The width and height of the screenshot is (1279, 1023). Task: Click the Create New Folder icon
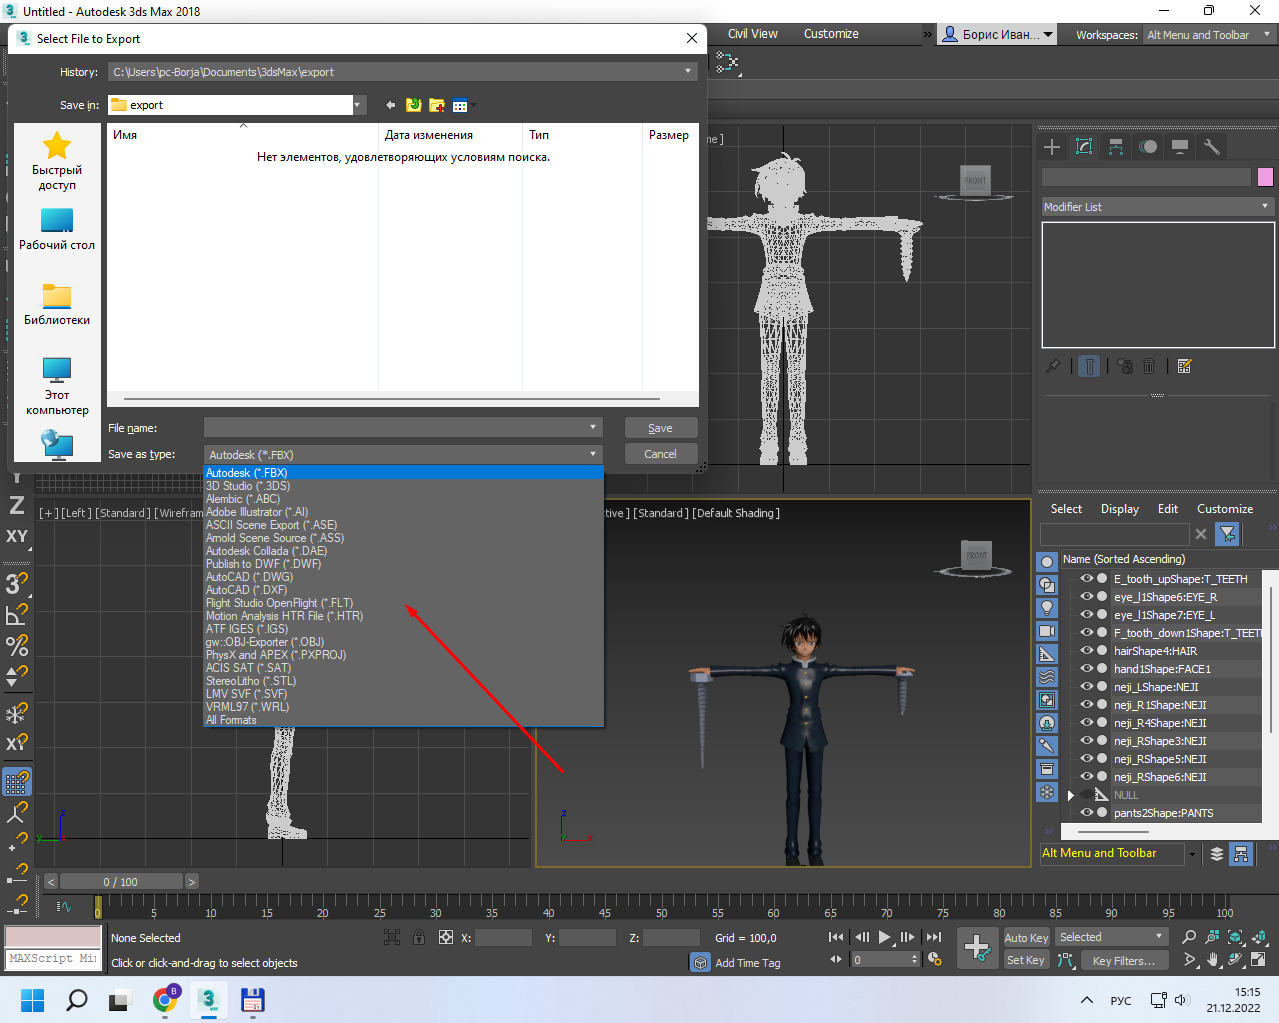pos(437,105)
